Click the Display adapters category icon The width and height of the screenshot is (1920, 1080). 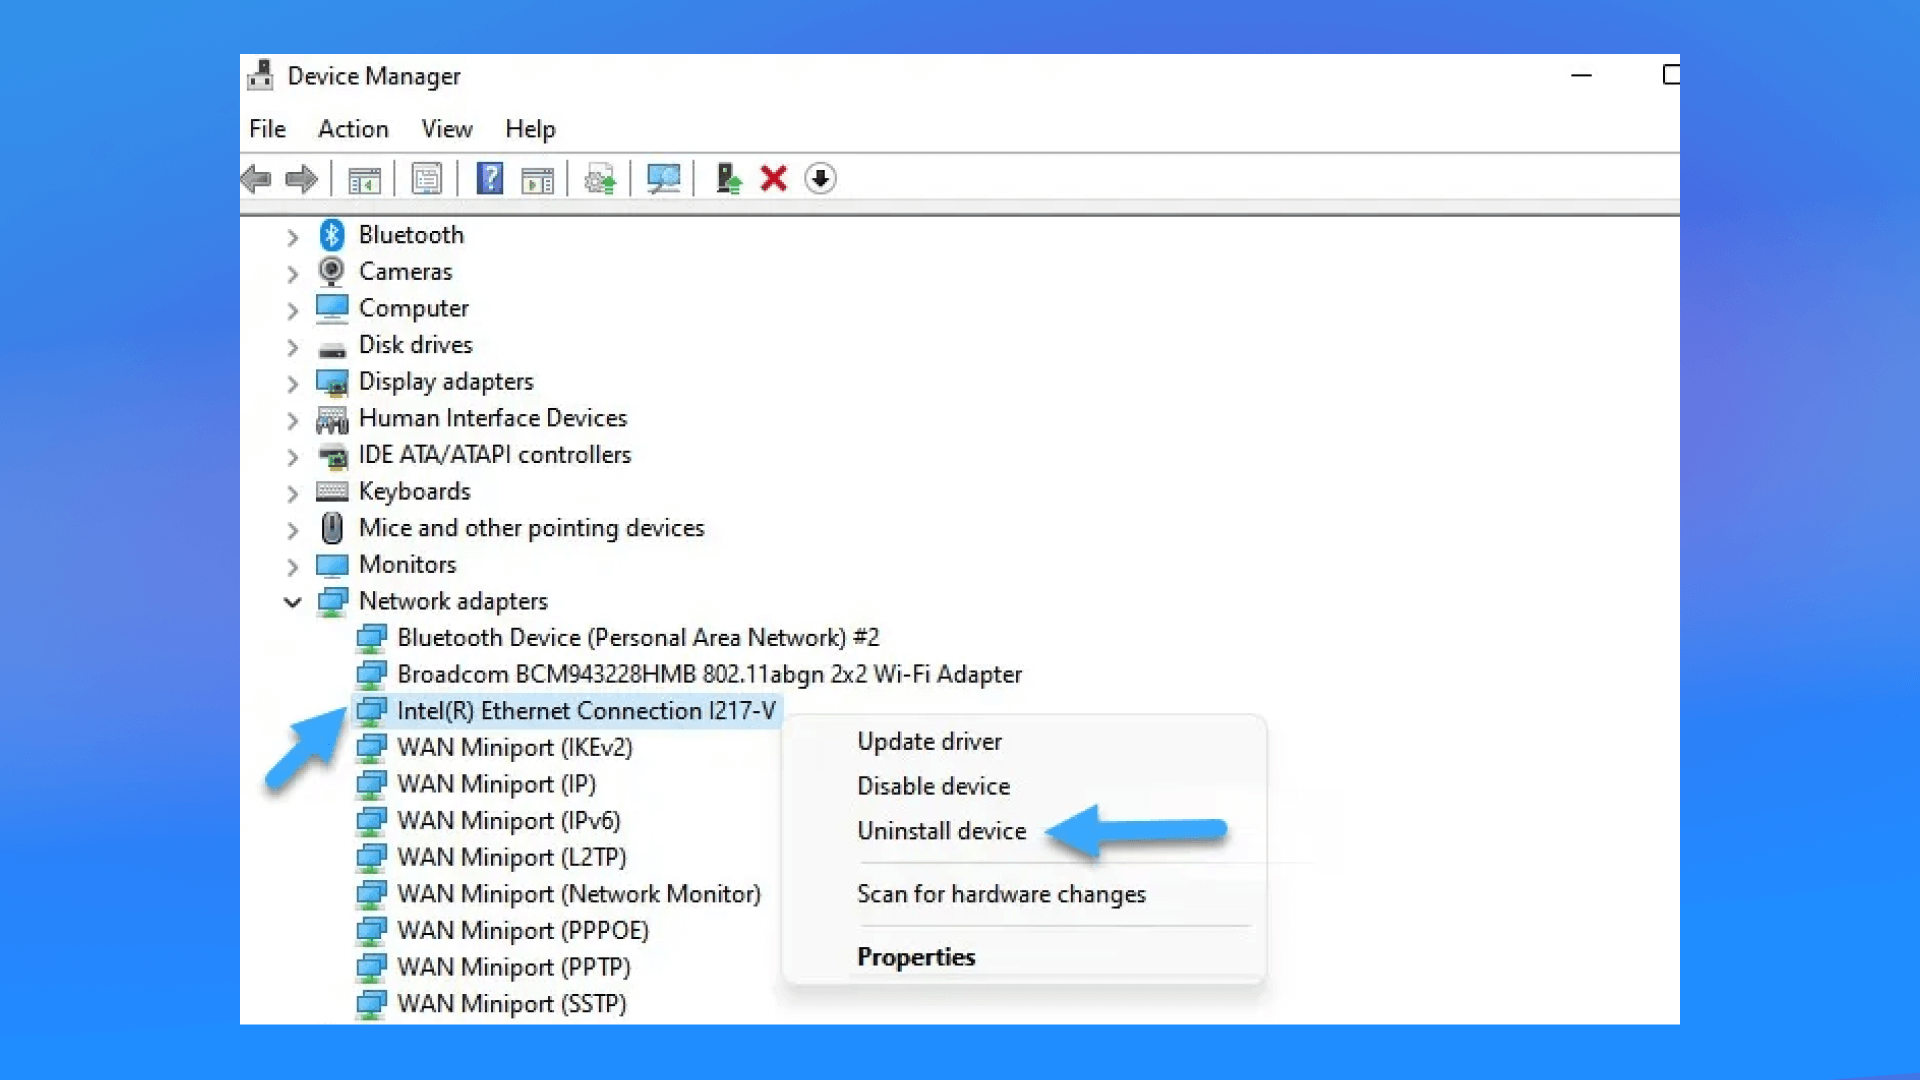(x=332, y=382)
